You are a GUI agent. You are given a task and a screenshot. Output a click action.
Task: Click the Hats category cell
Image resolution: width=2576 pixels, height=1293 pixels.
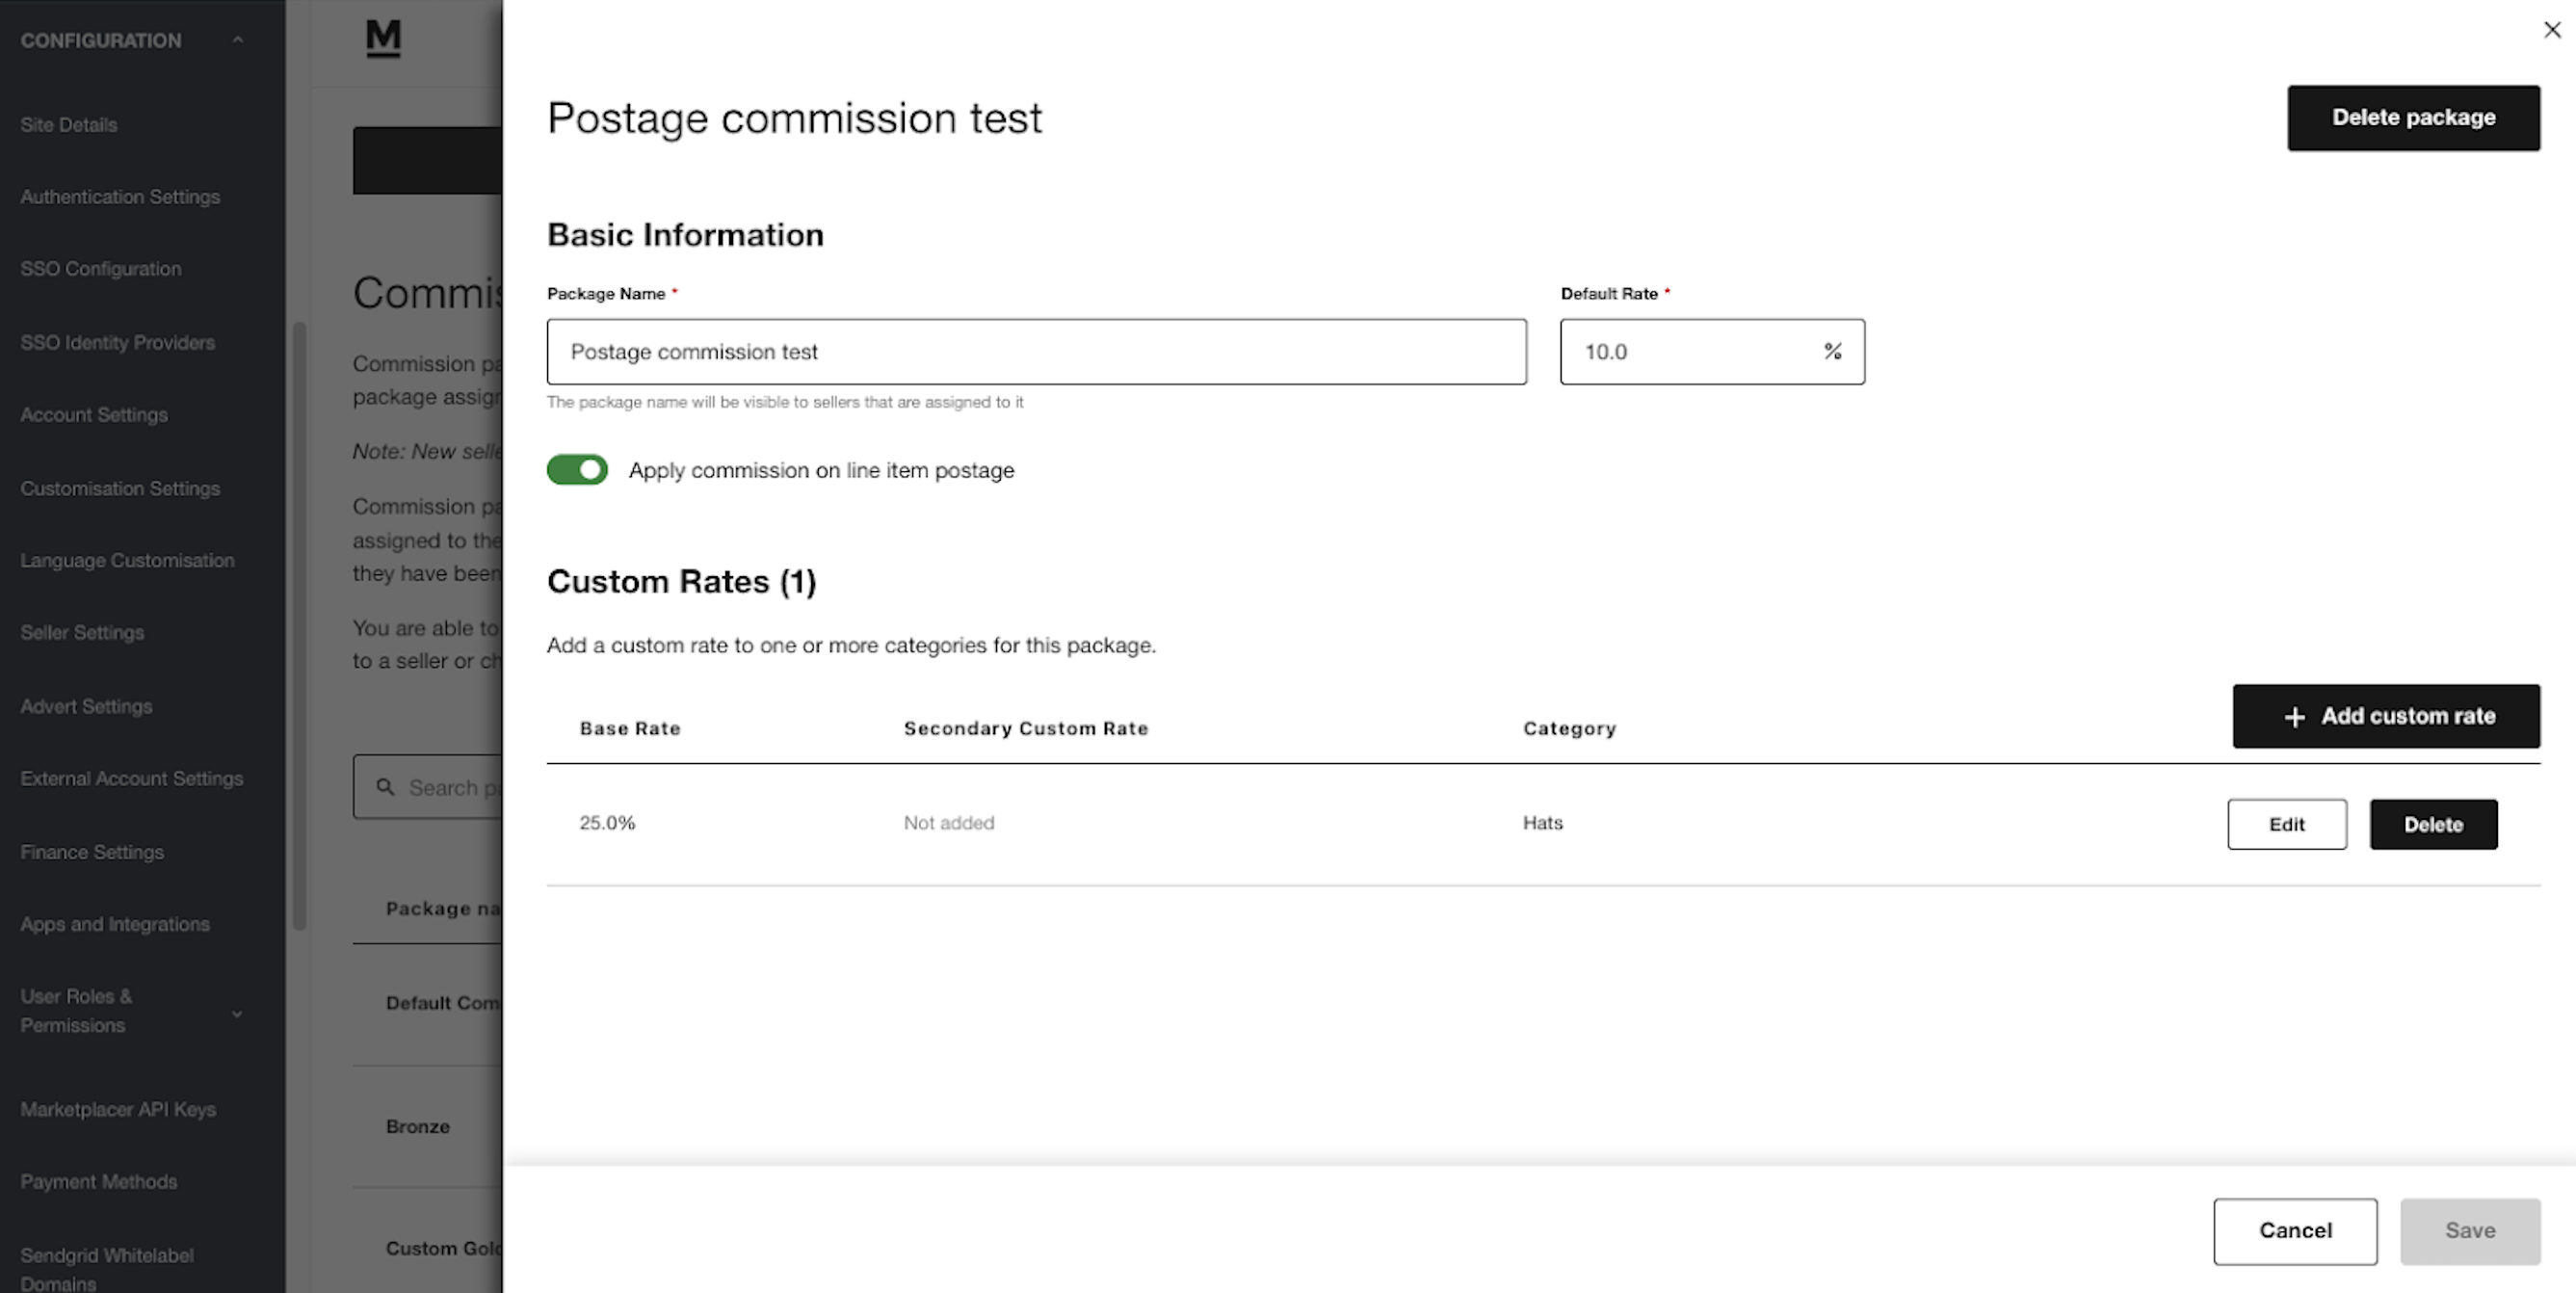(1542, 823)
